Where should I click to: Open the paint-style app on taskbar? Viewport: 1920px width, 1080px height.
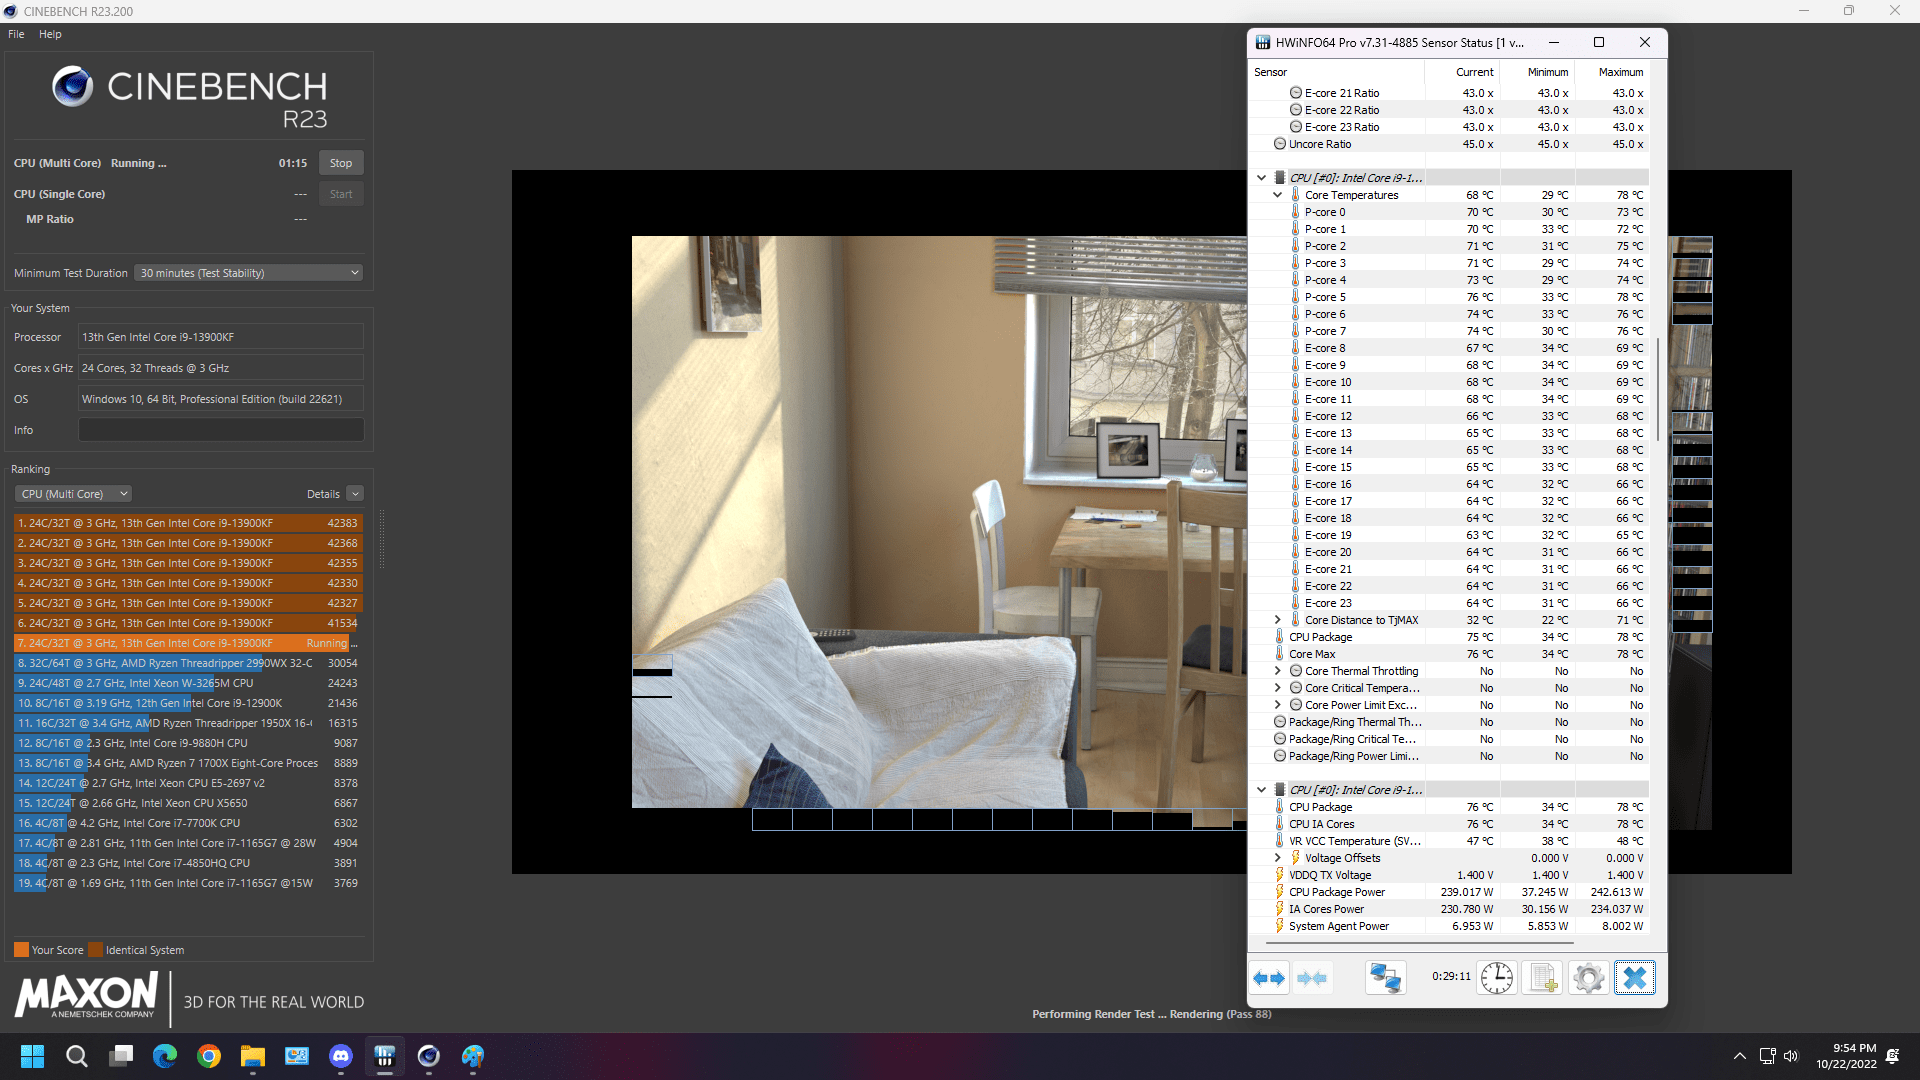473,1056
